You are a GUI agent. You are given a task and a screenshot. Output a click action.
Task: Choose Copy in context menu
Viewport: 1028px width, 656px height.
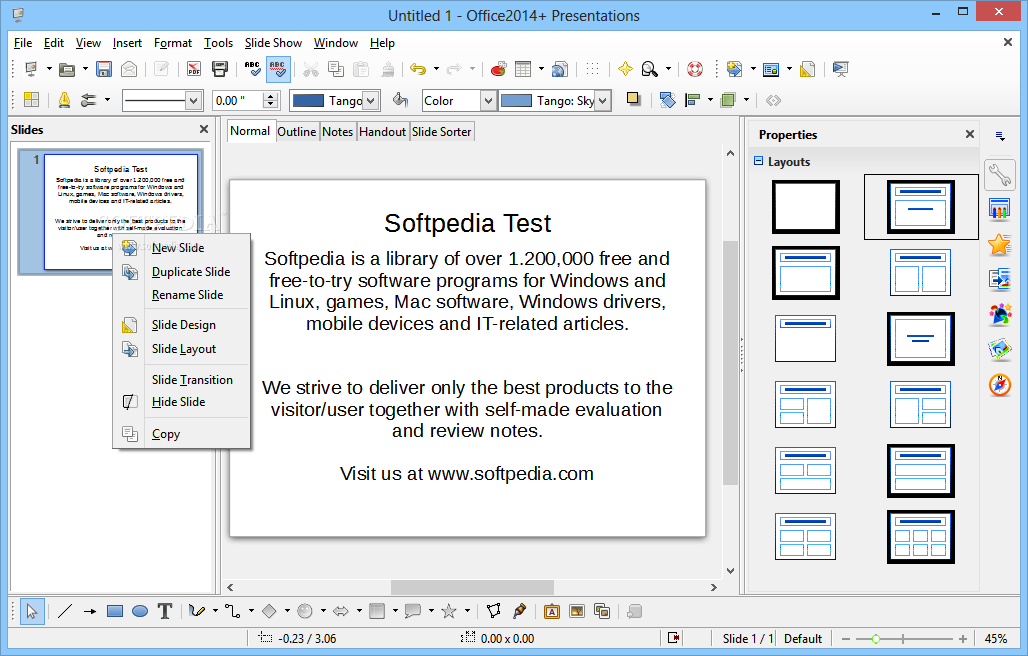[182, 434]
